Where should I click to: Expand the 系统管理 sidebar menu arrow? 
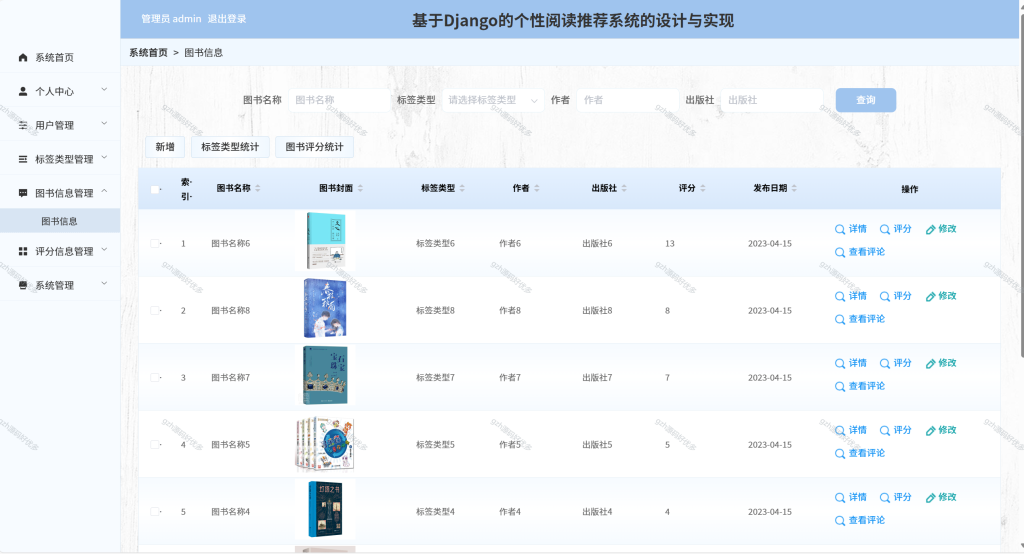104,284
